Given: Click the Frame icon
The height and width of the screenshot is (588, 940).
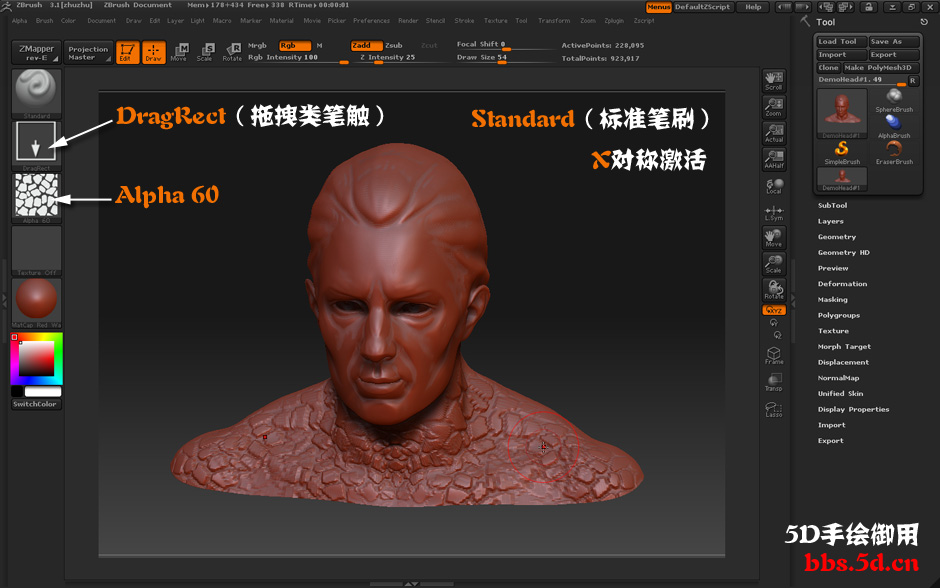Looking at the screenshot, I should 774,355.
